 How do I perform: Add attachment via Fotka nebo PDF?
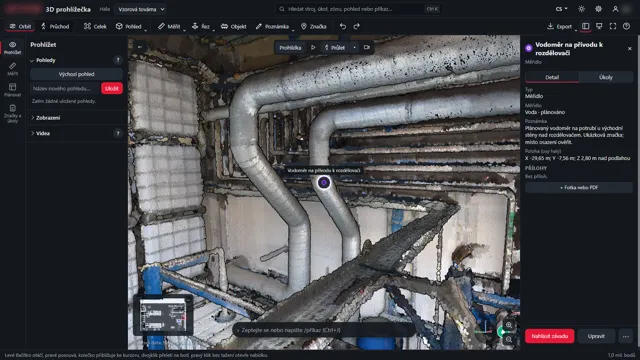pos(579,188)
